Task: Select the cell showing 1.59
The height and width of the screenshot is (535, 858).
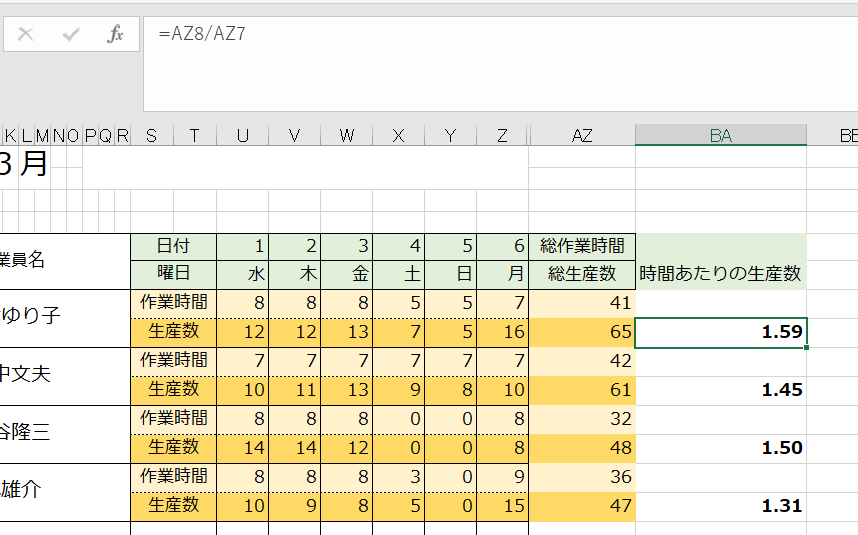Action: [x=720, y=332]
